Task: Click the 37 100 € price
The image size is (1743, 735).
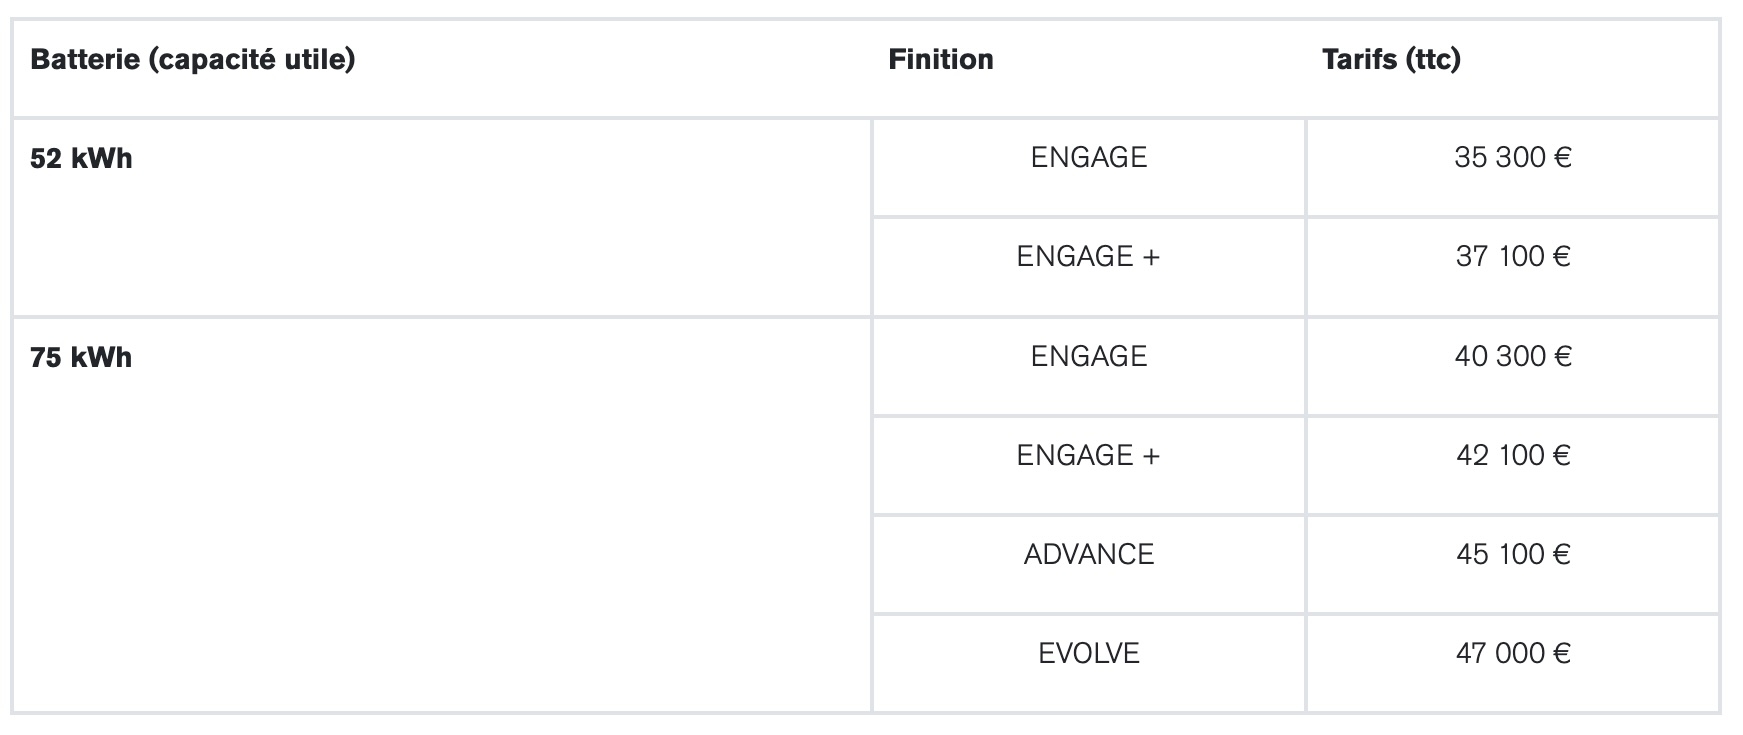Action: pos(1512,257)
